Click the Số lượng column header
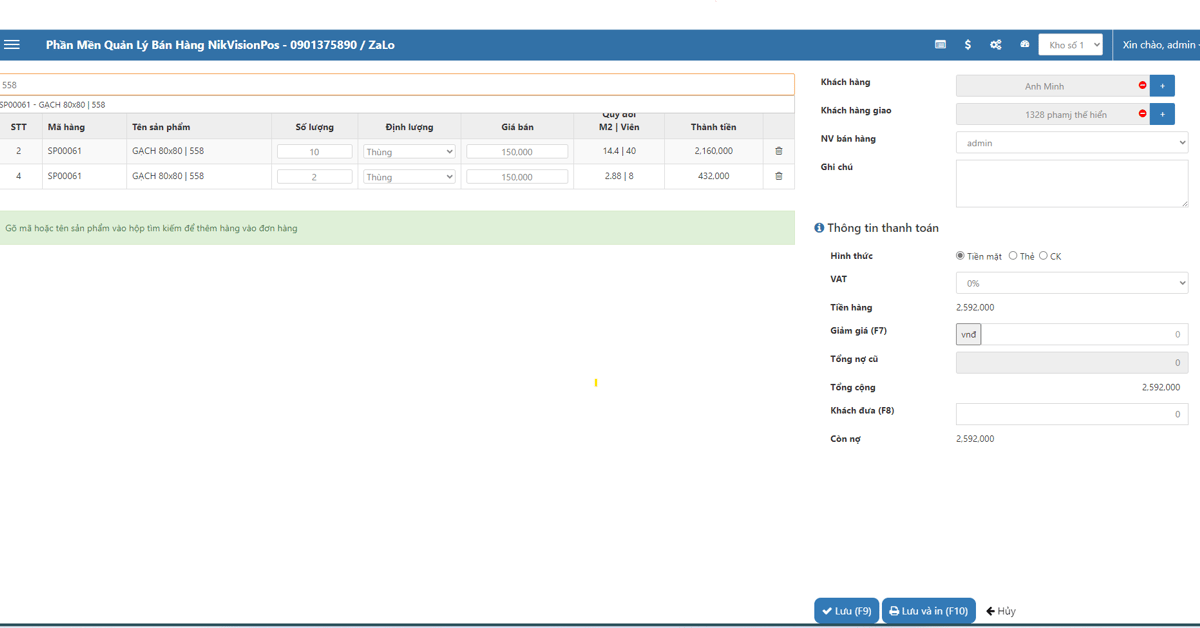The image size is (1200, 628). pos(315,127)
